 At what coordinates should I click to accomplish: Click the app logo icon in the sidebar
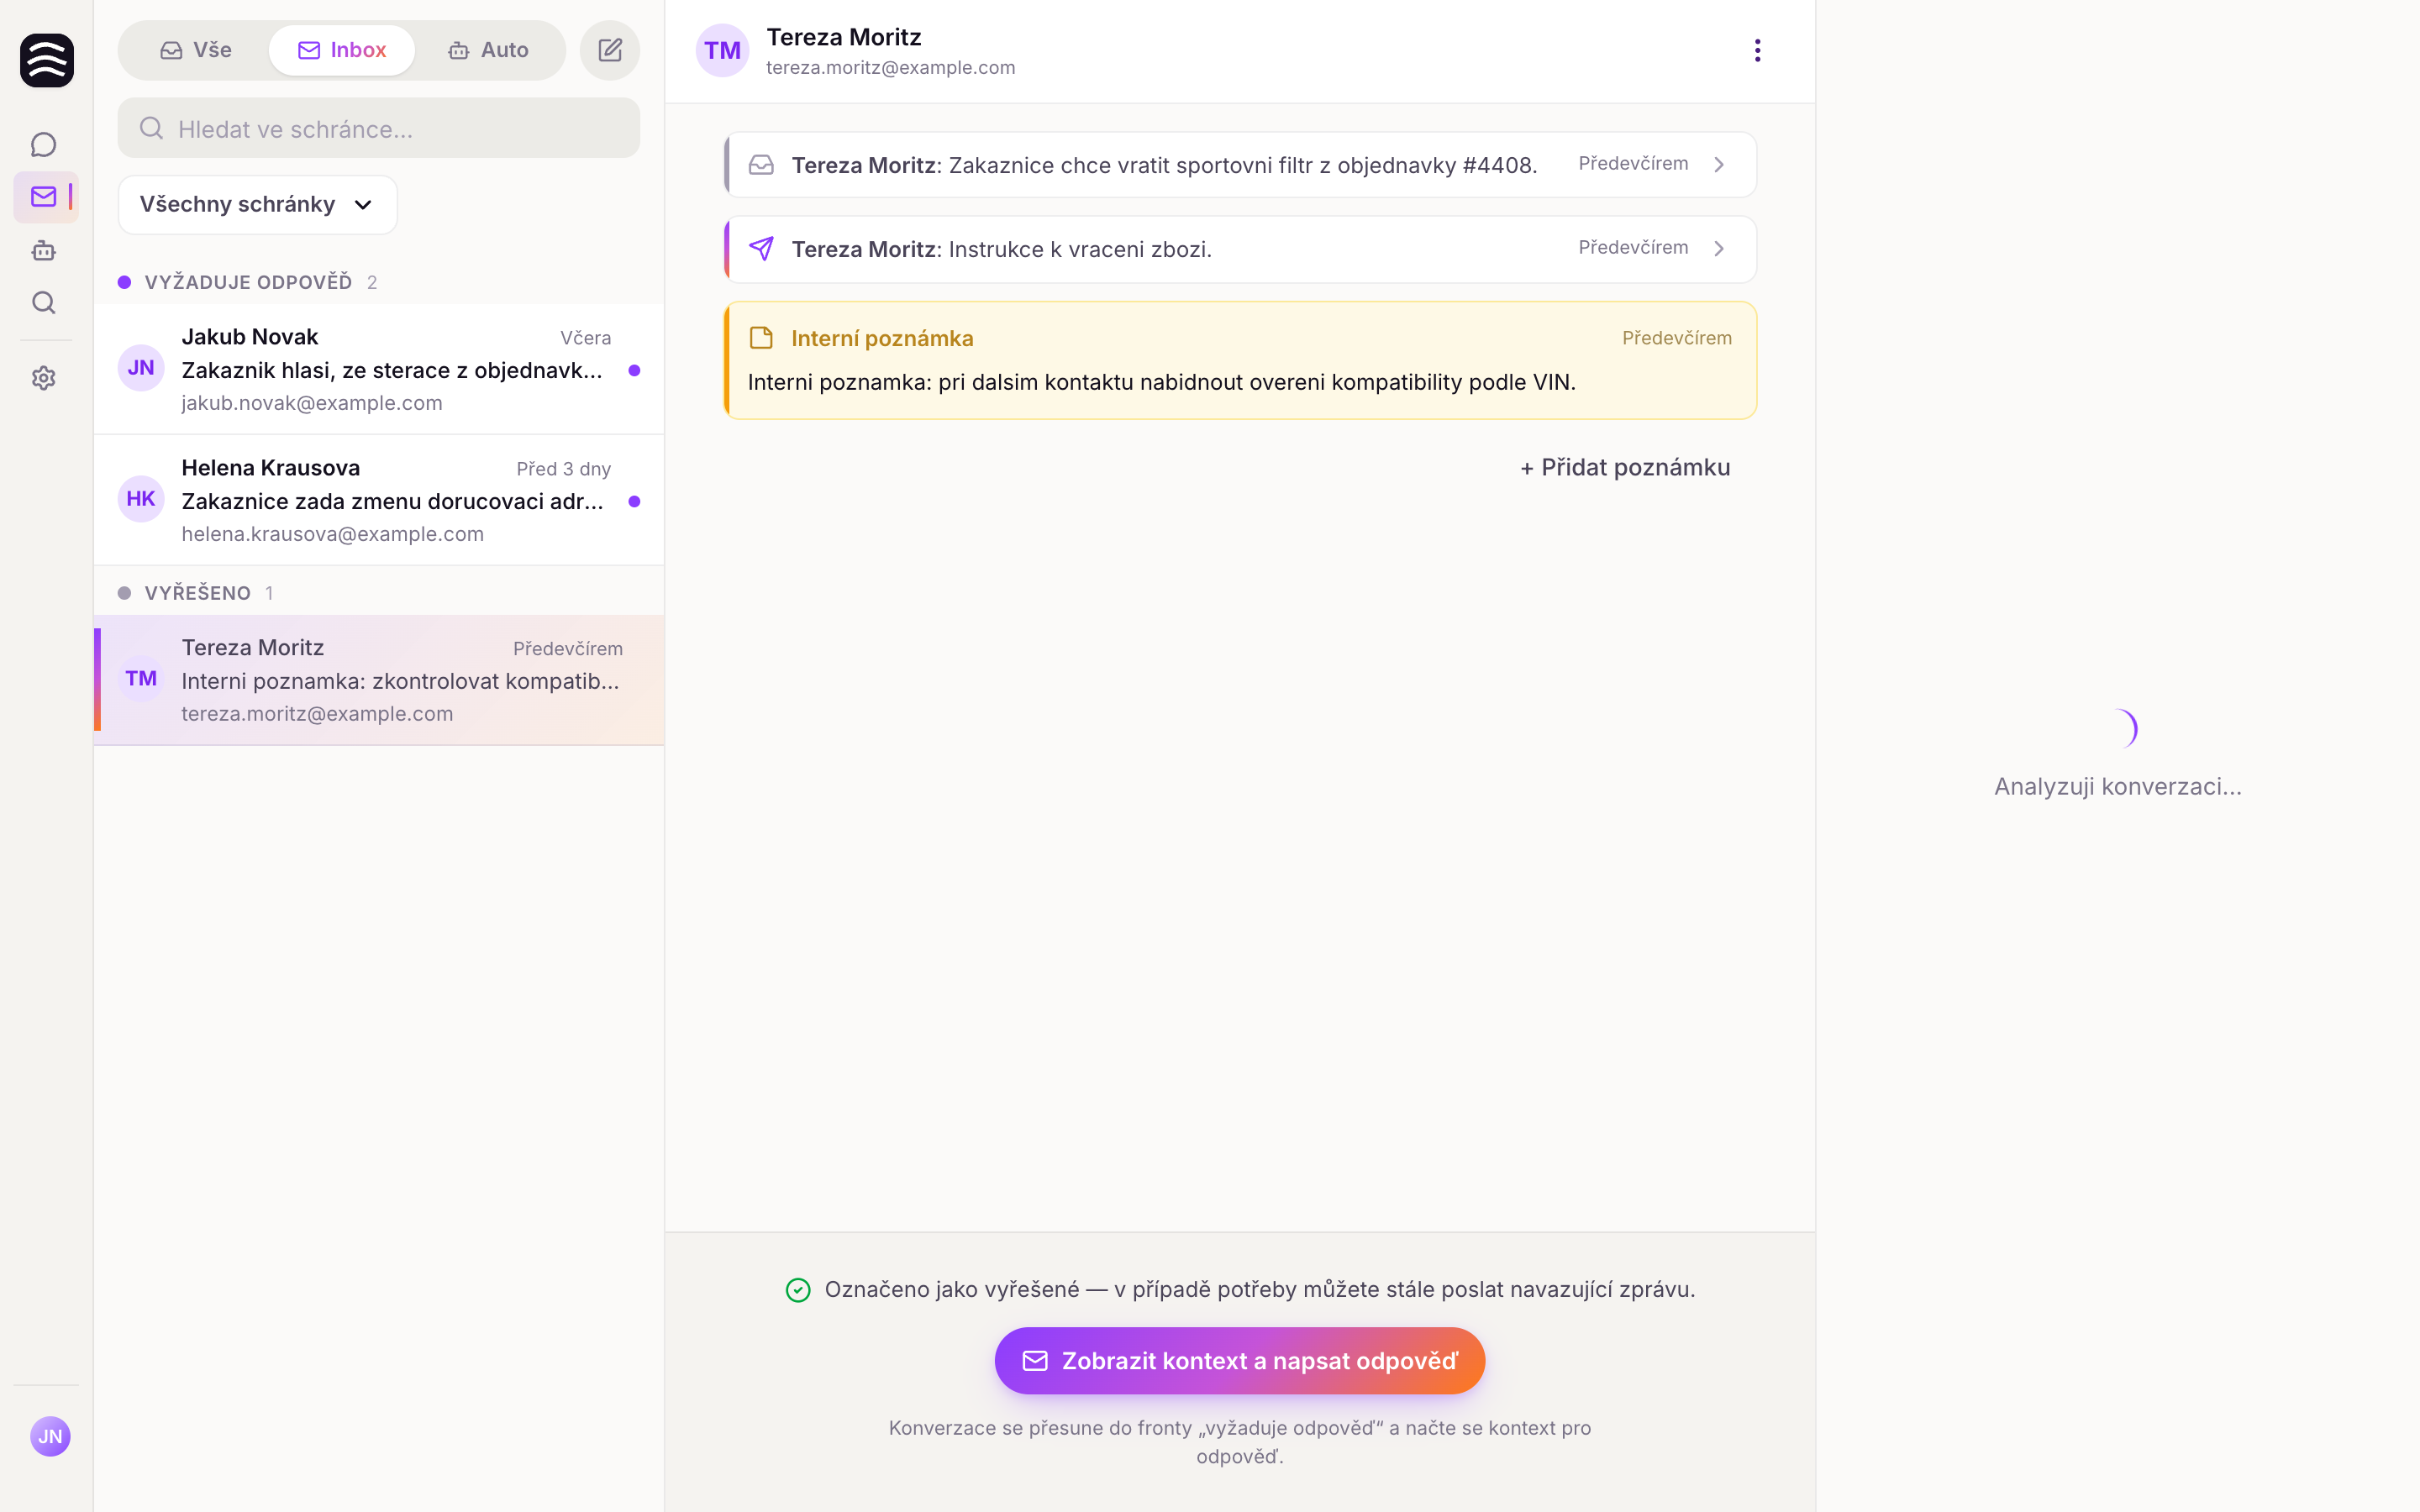pos(46,60)
